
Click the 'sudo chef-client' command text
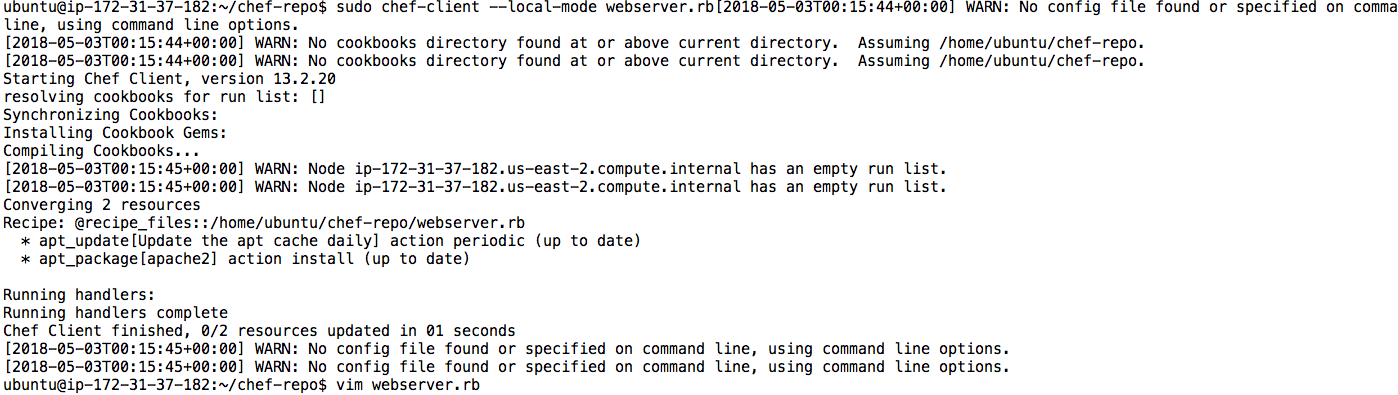[410, 8]
